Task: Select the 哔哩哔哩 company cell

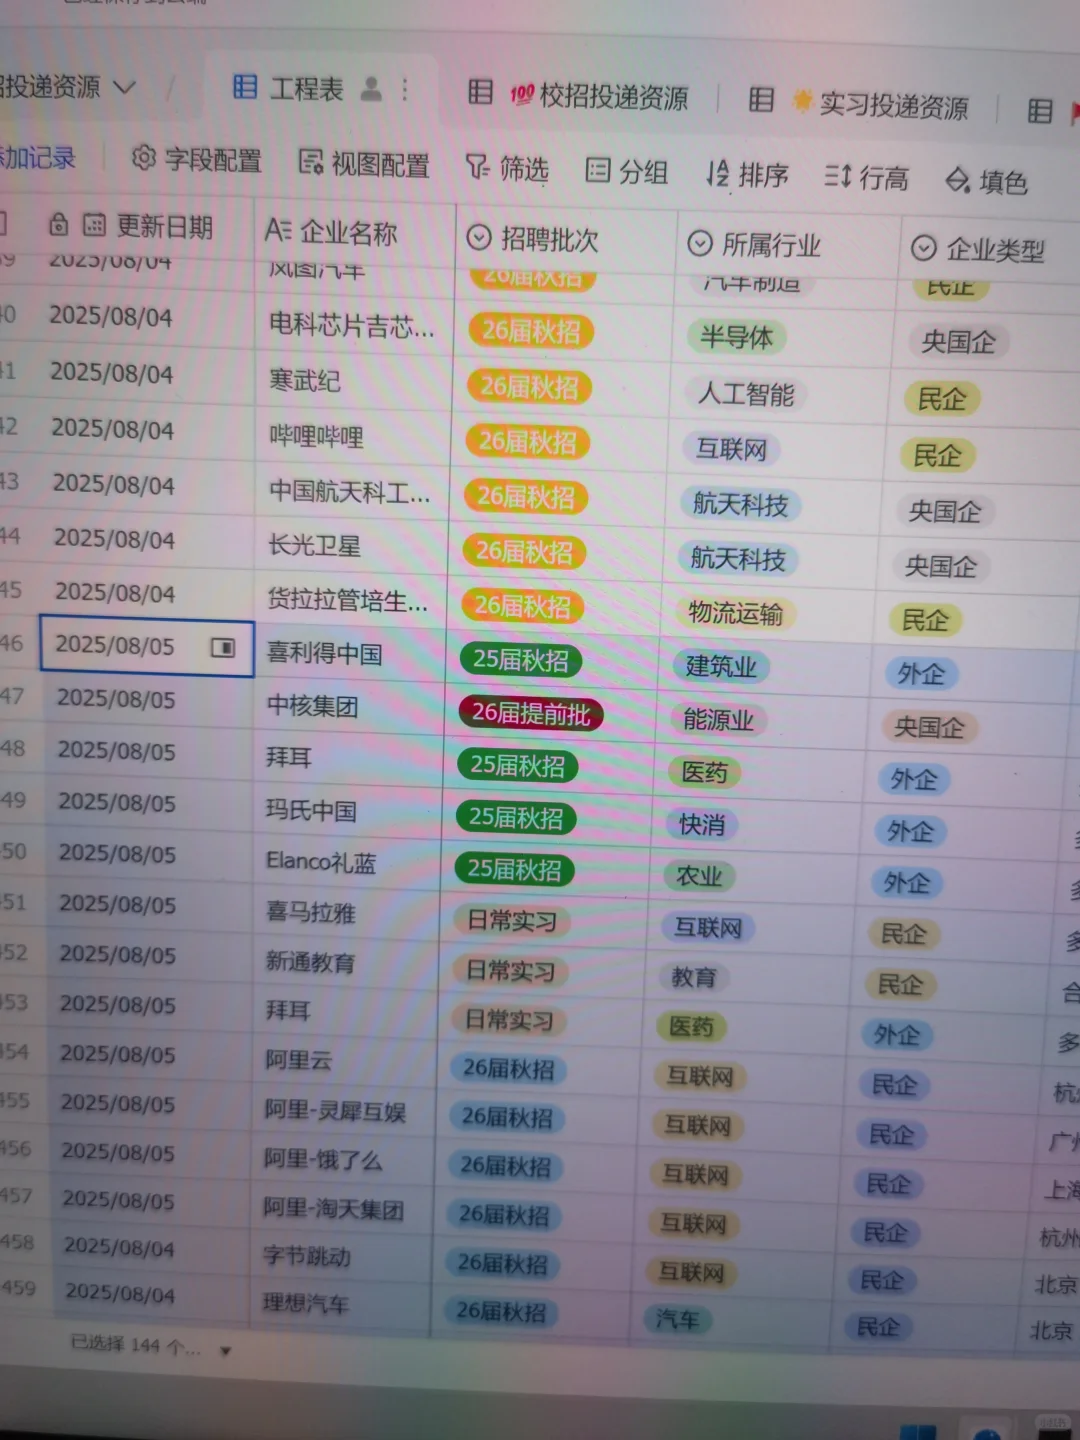Action: (350, 436)
